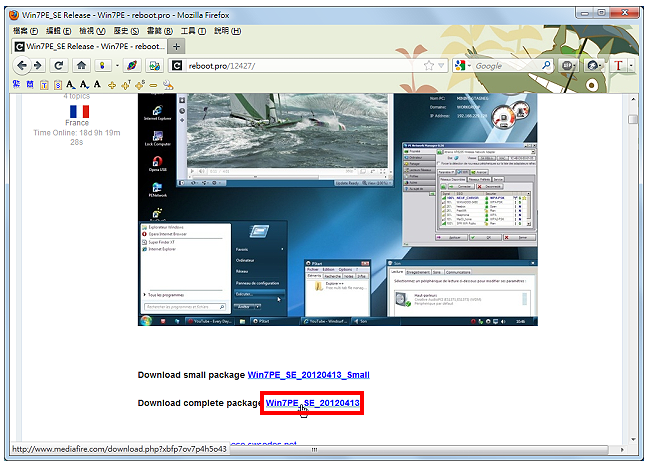Click the reboot.pro site identity icon
The height and width of the screenshot is (465, 652).
pos(177,66)
